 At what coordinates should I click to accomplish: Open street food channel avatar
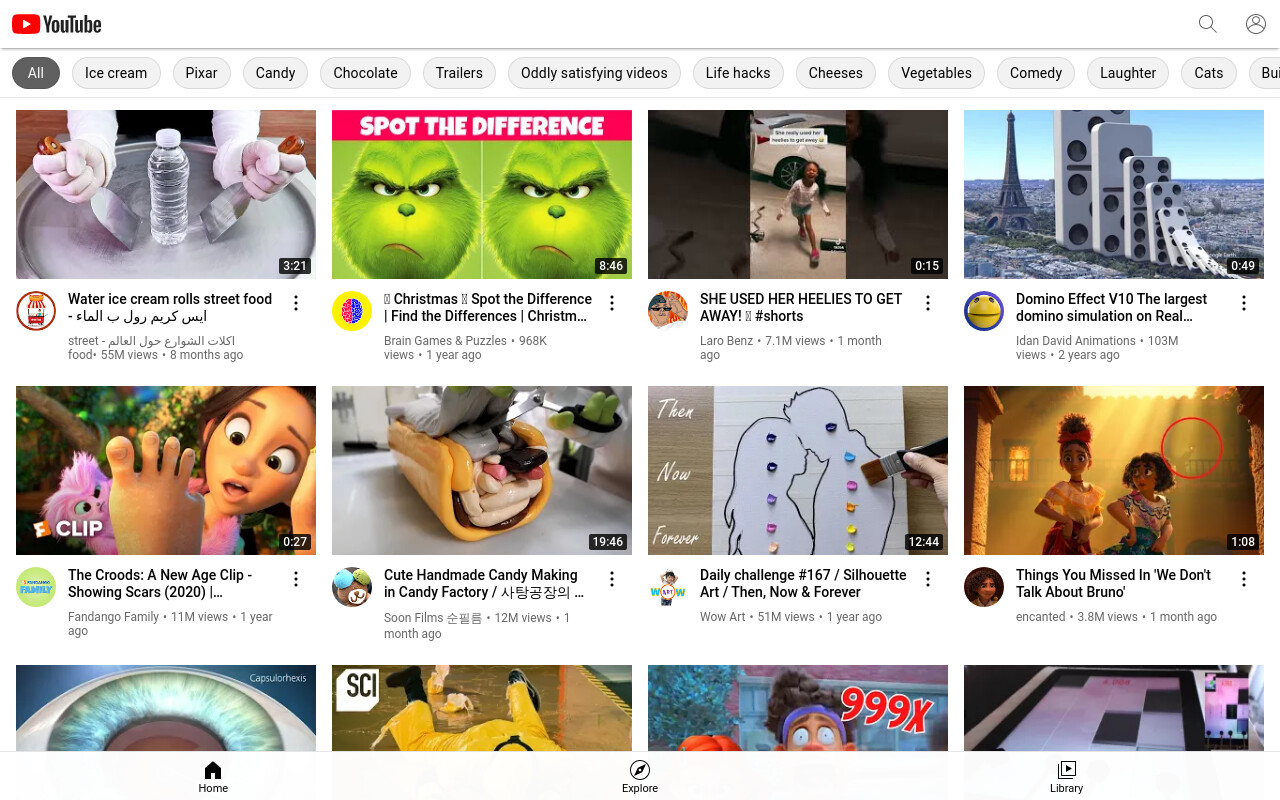click(36, 311)
